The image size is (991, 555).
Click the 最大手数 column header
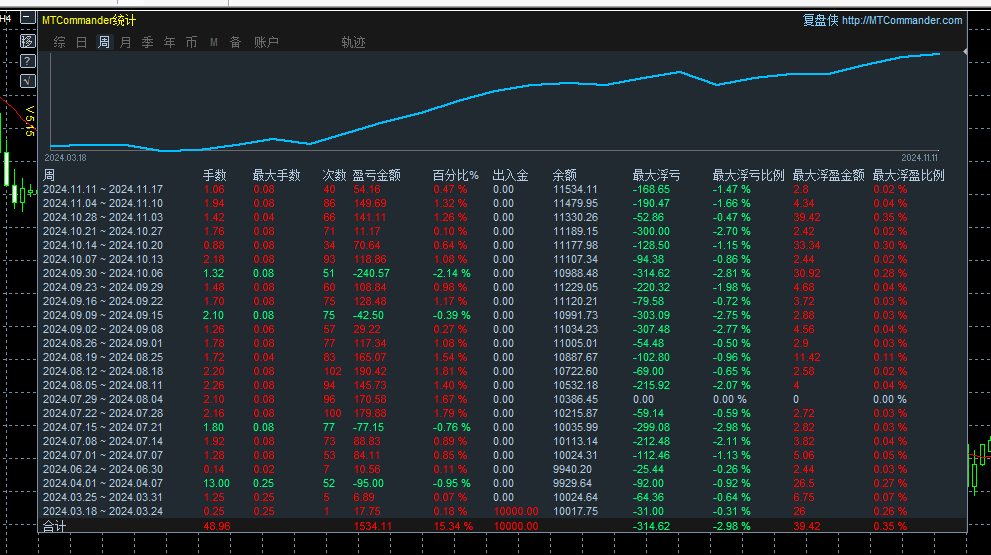(277, 175)
